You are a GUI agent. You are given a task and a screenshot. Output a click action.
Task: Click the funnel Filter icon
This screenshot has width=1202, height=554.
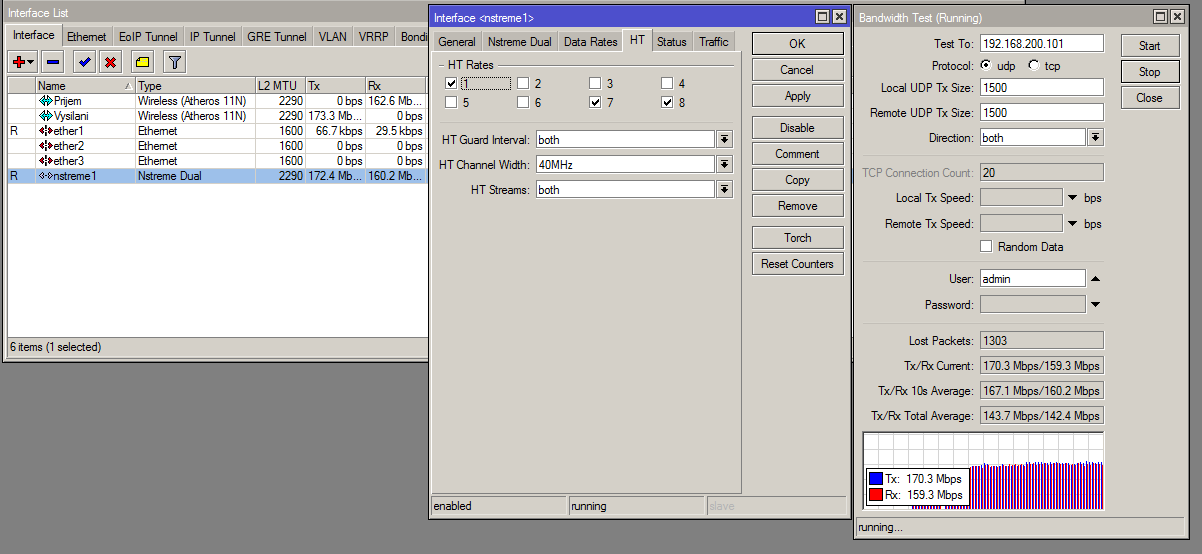pyautogui.click(x=175, y=62)
